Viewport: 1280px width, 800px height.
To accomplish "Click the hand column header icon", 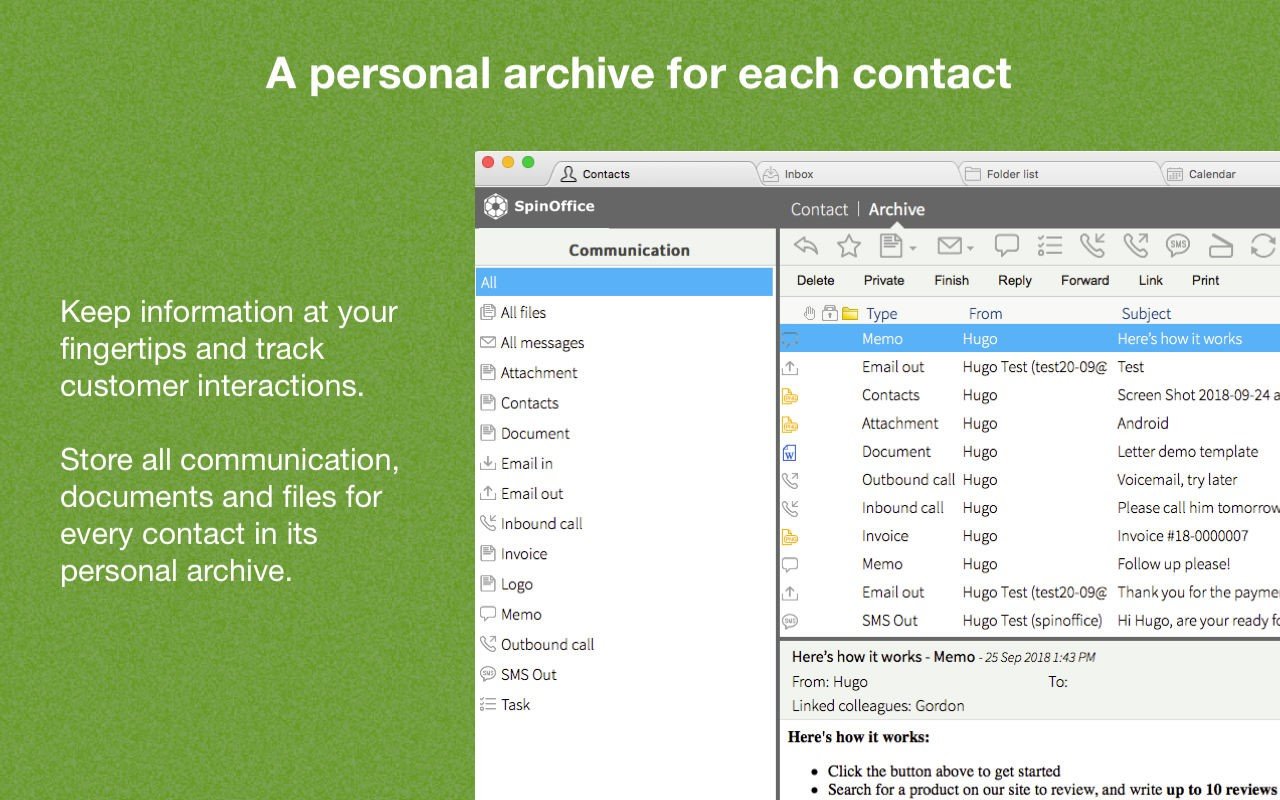I will [810, 313].
